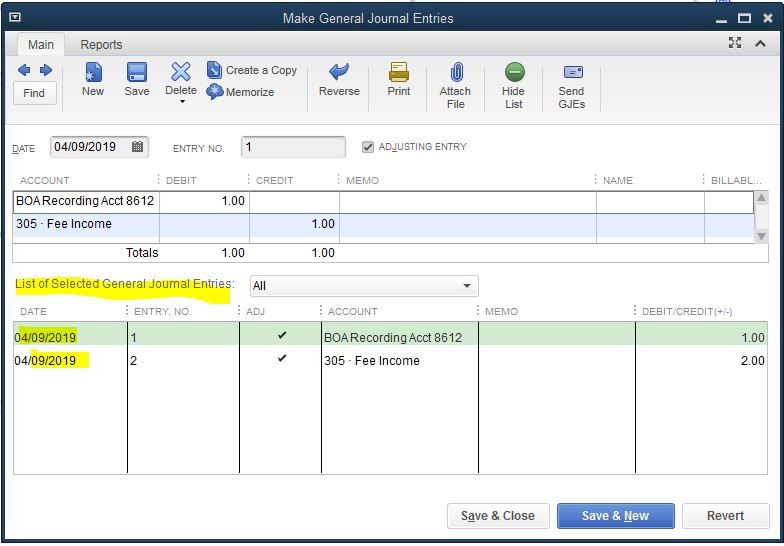This screenshot has height=546, width=784.
Task: Click the Find button
Action: 34,93
